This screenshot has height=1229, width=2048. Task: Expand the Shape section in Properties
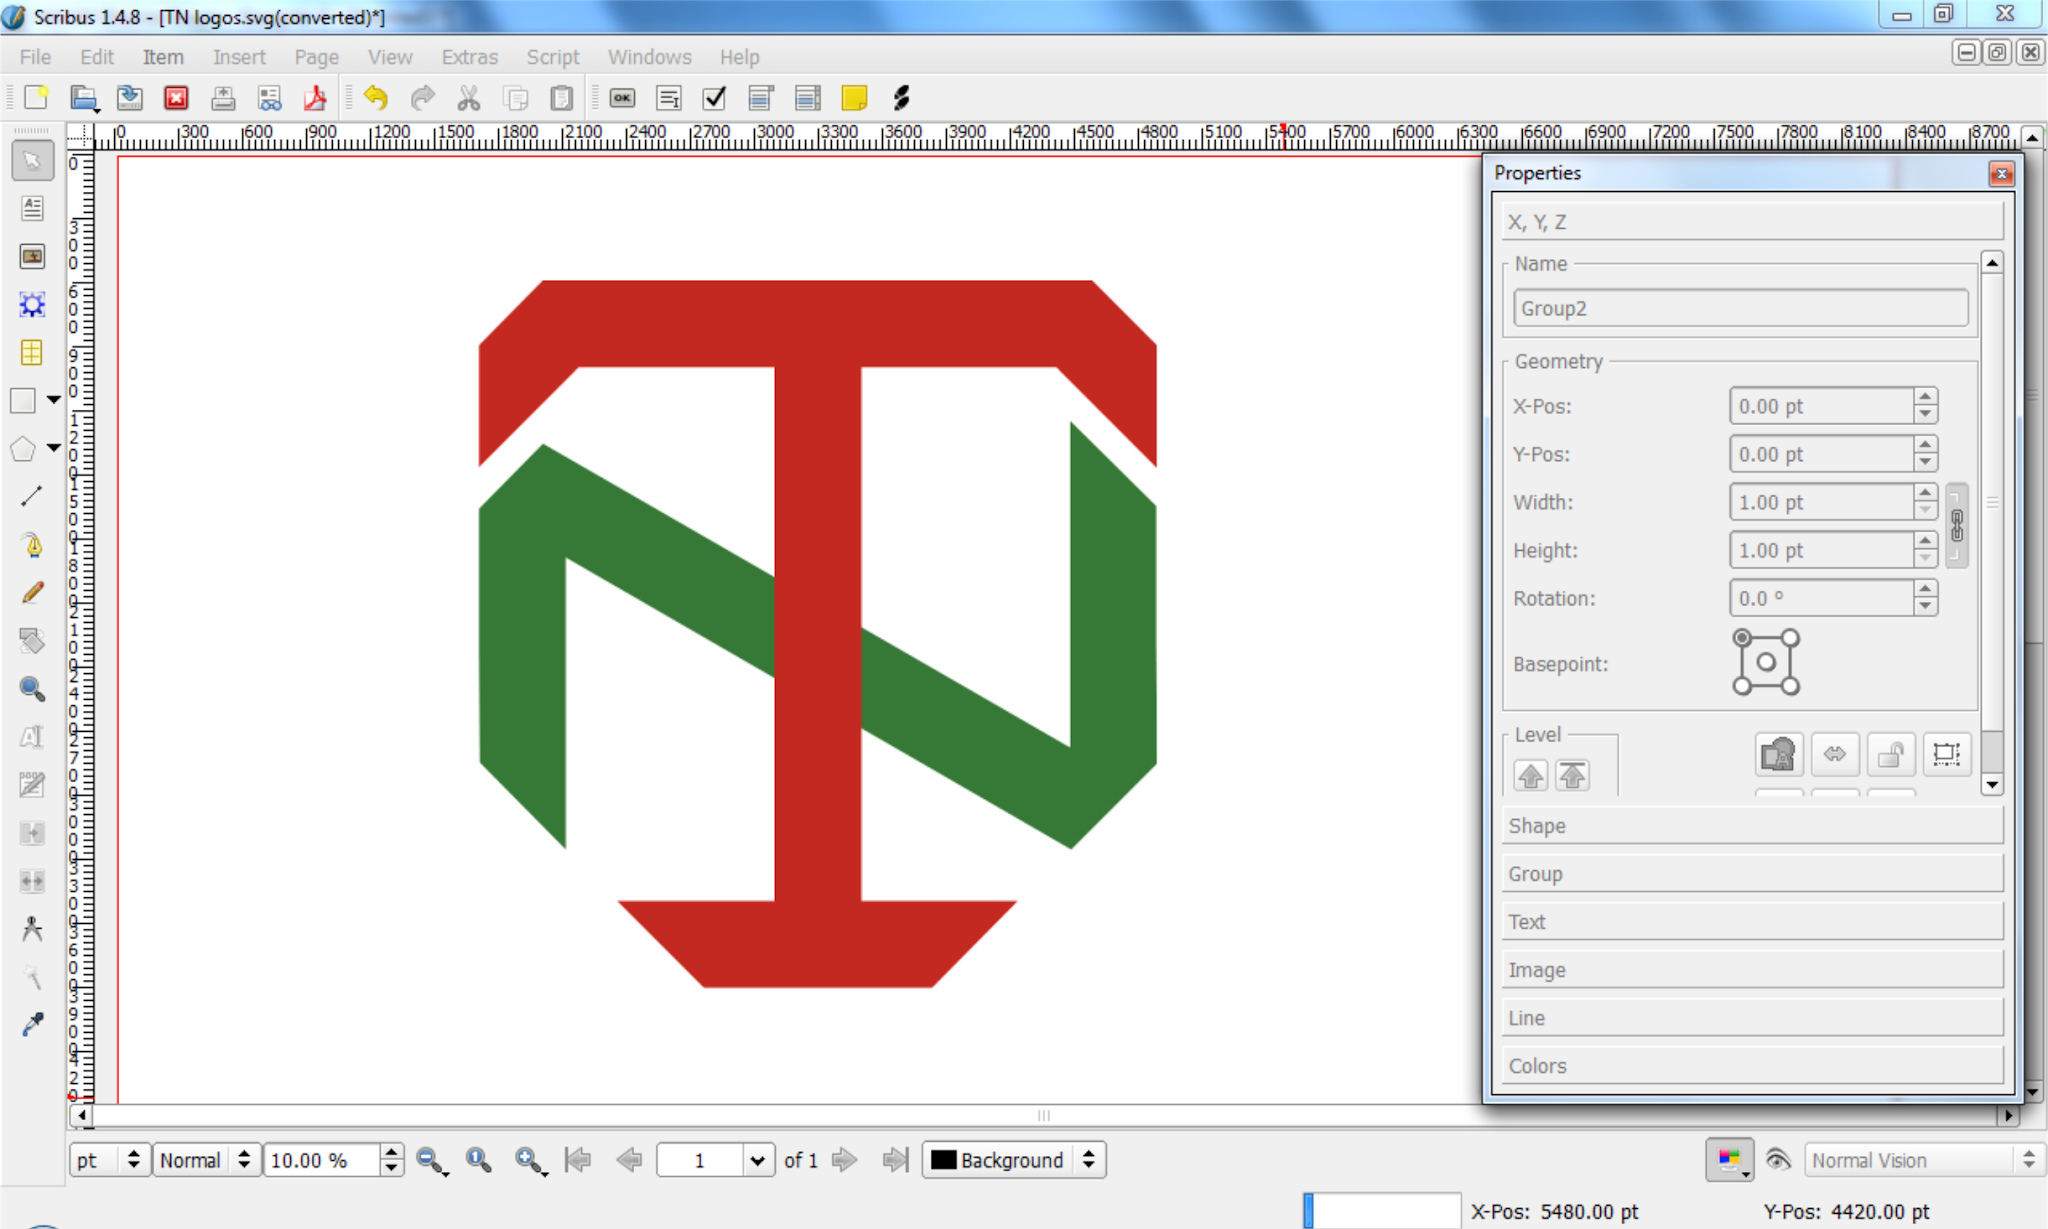click(x=1752, y=825)
